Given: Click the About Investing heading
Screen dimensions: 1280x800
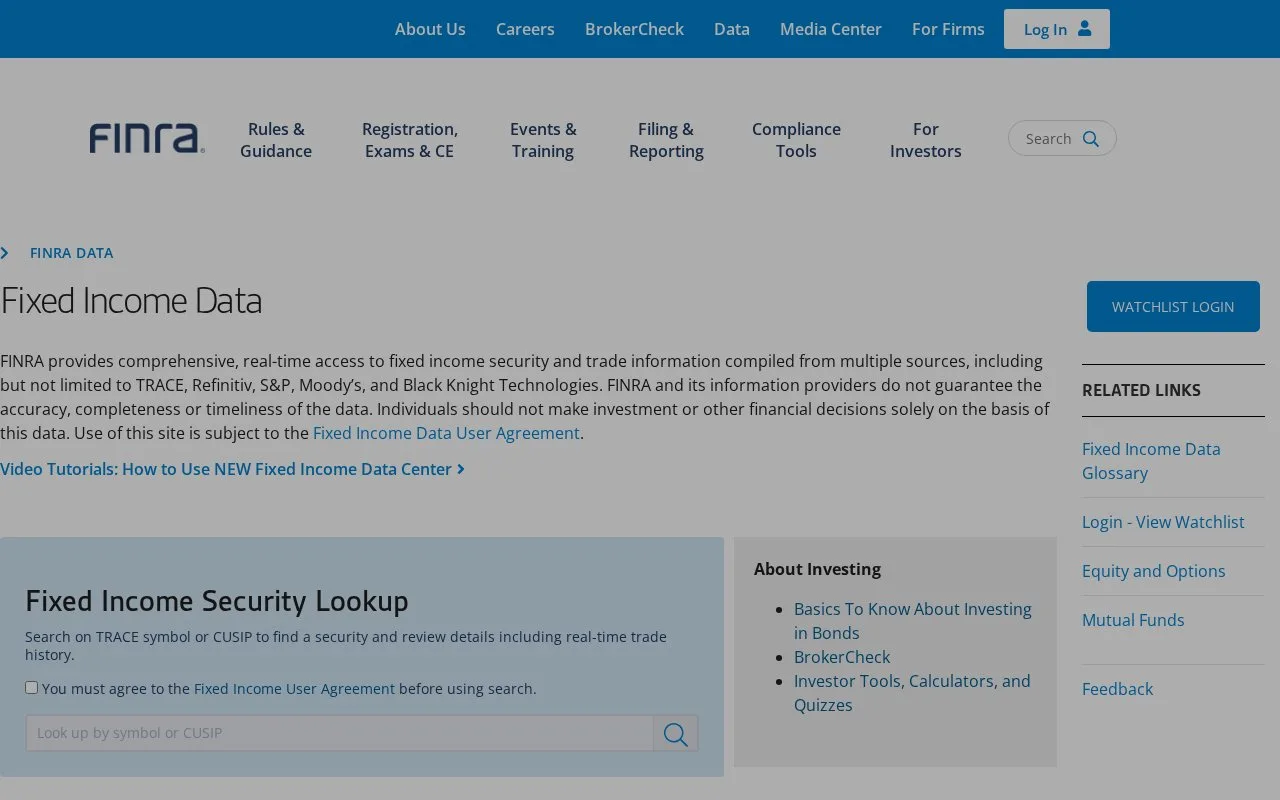Looking at the screenshot, I should (x=817, y=569).
